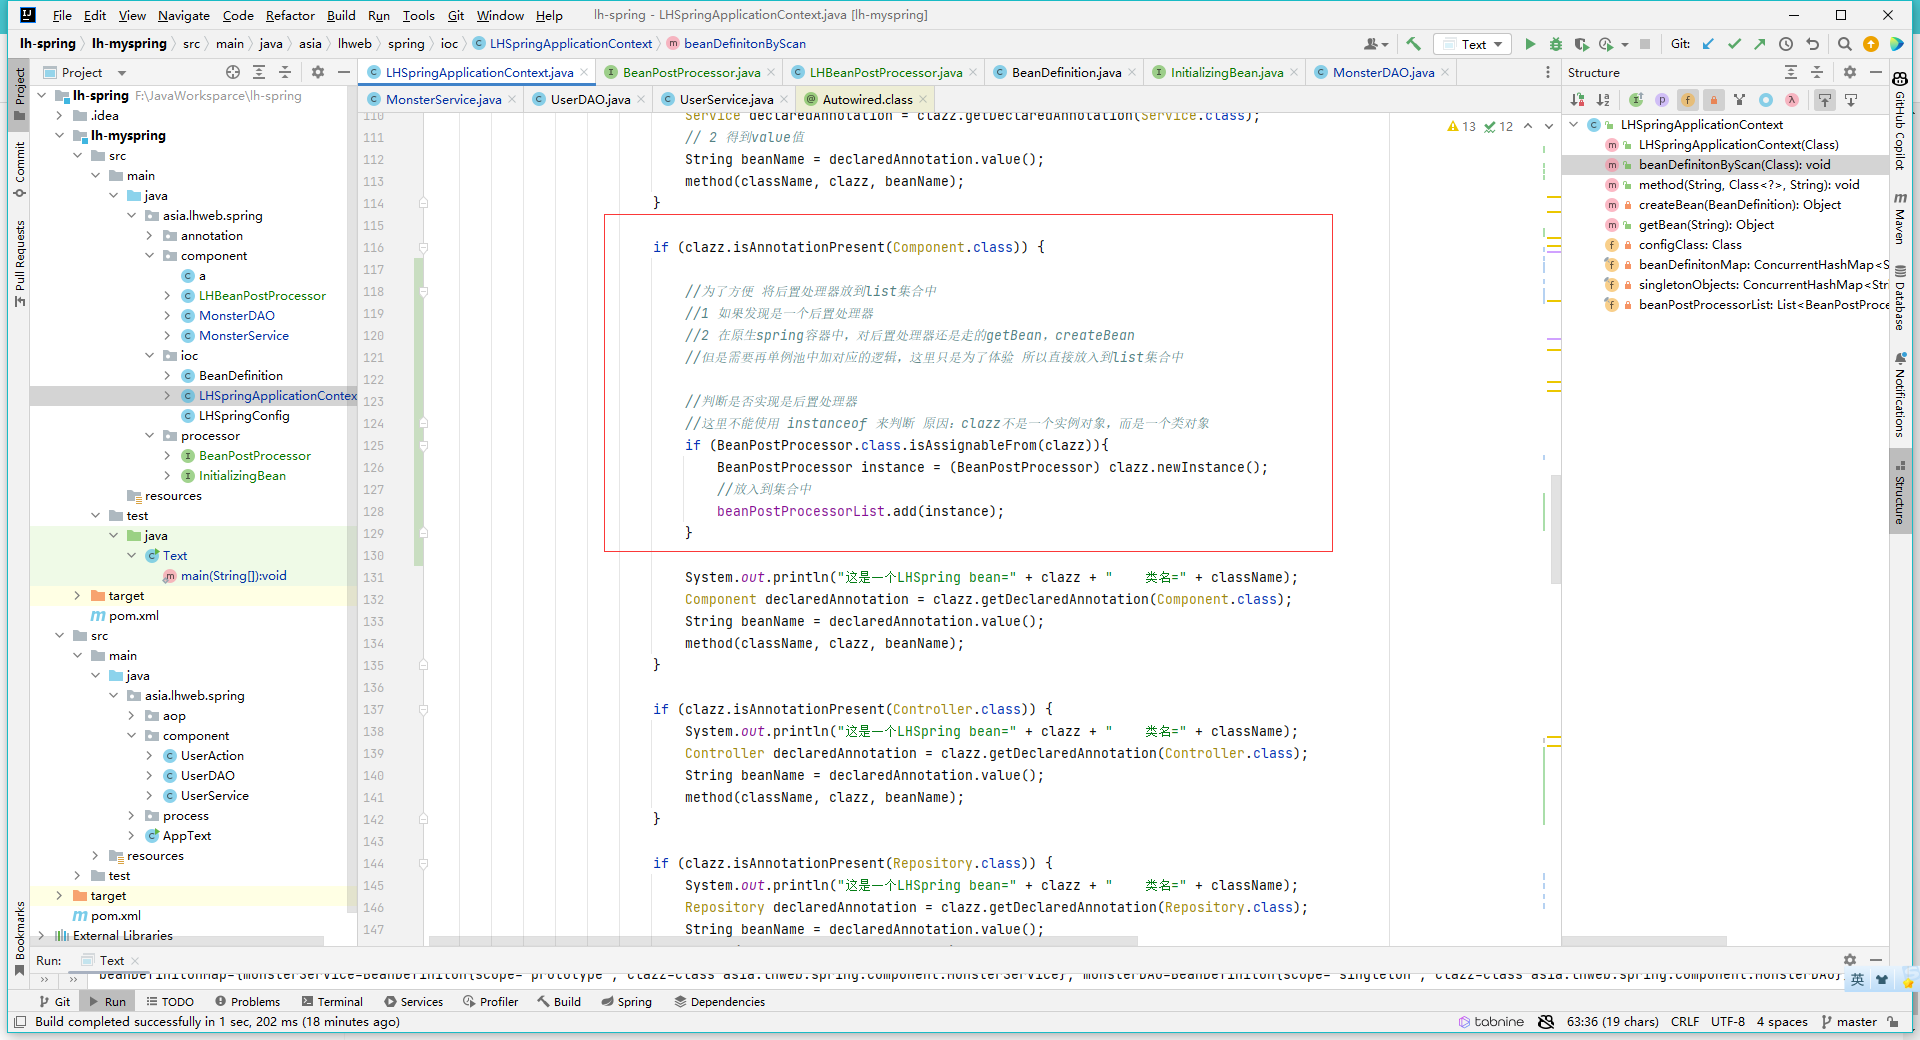Image resolution: width=1920 pixels, height=1040 pixels.
Task: Collapse the ioc package folder
Action: [150, 355]
